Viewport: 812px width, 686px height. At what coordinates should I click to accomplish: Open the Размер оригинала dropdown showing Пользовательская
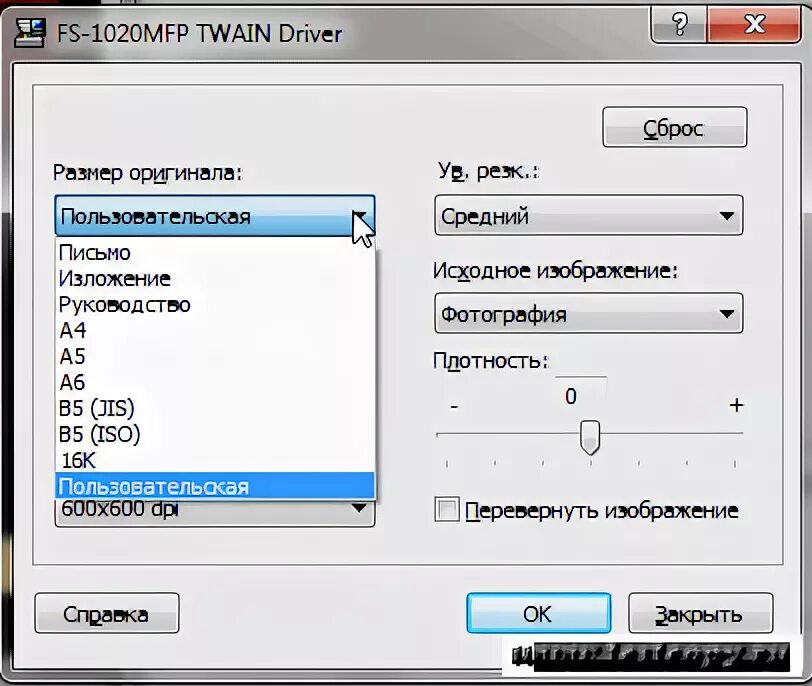tap(214, 215)
